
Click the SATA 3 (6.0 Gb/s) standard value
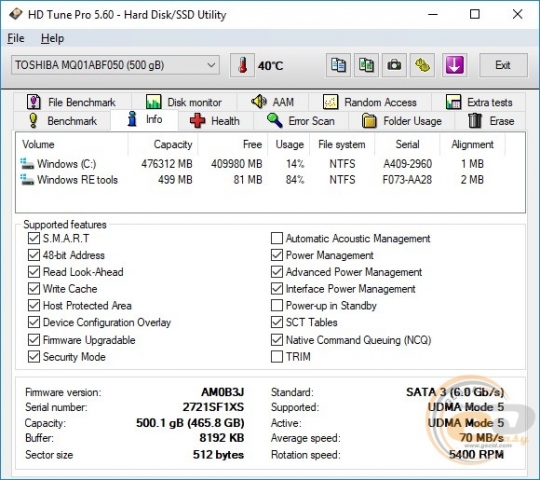pyautogui.click(x=455, y=392)
